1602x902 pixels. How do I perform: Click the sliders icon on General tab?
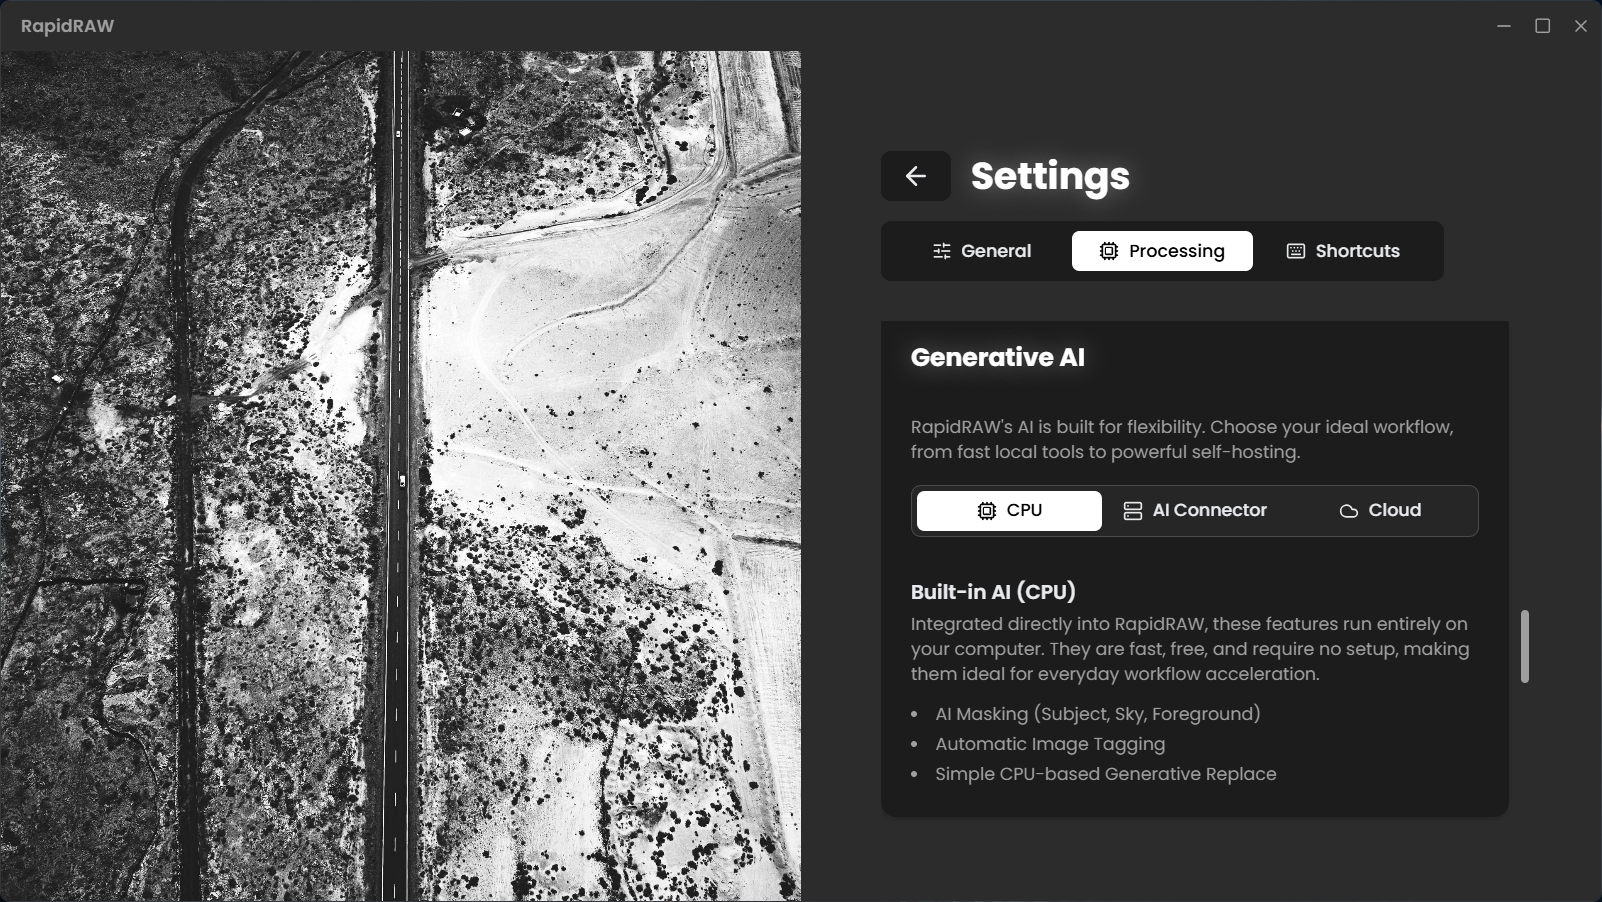(942, 251)
